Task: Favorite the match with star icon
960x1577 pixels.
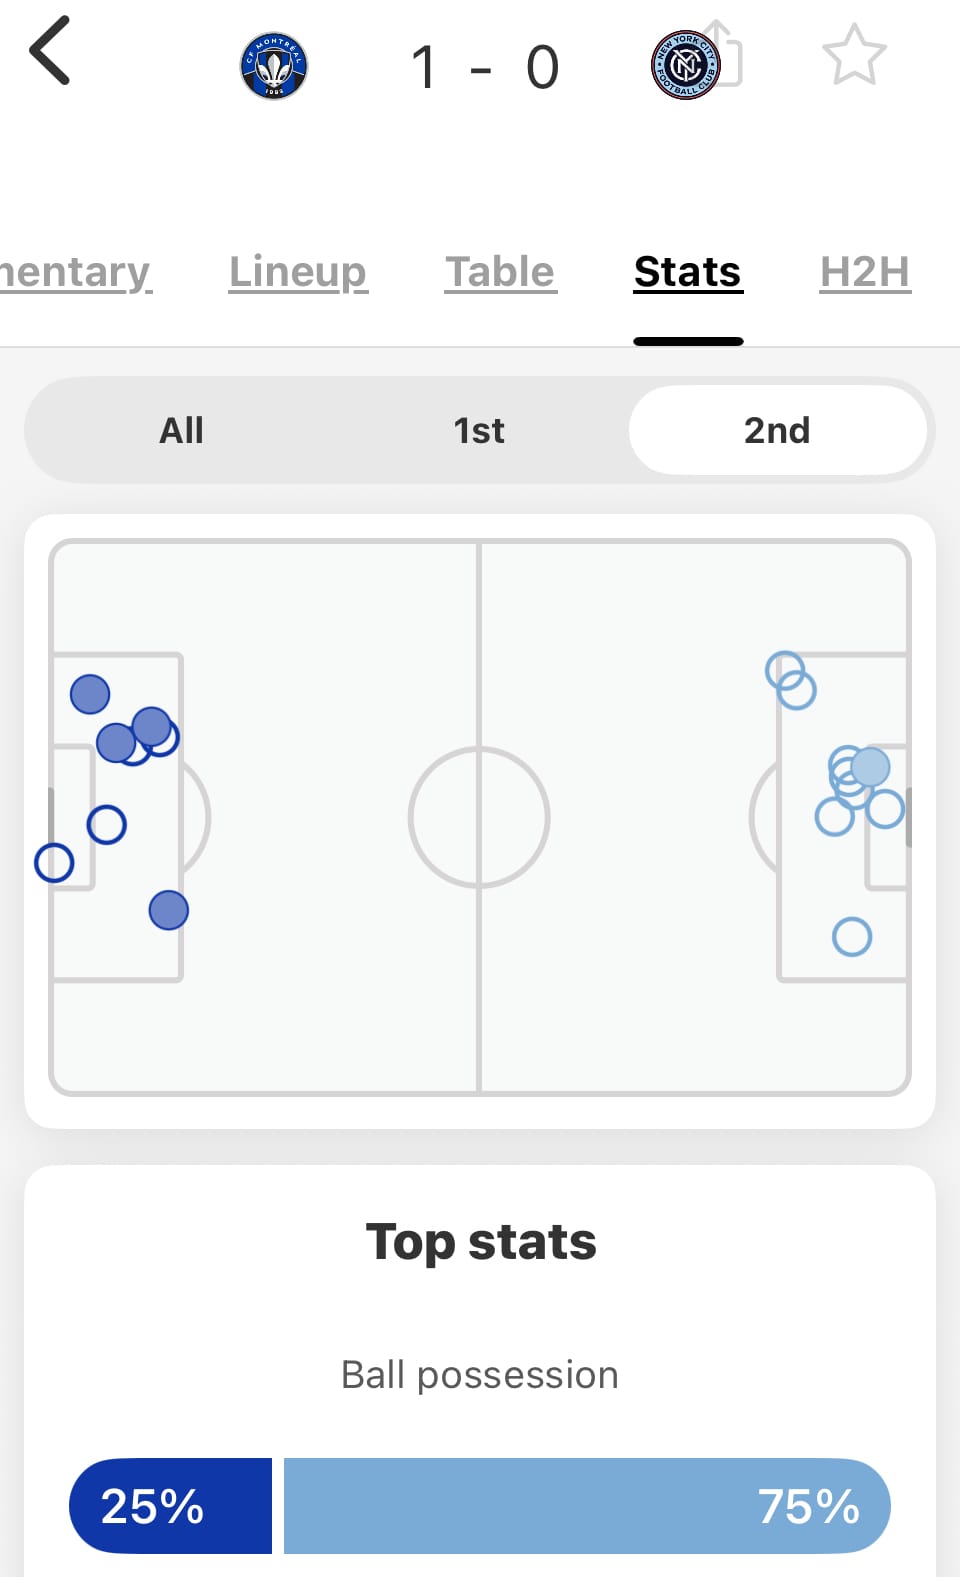Action: click(854, 54)
